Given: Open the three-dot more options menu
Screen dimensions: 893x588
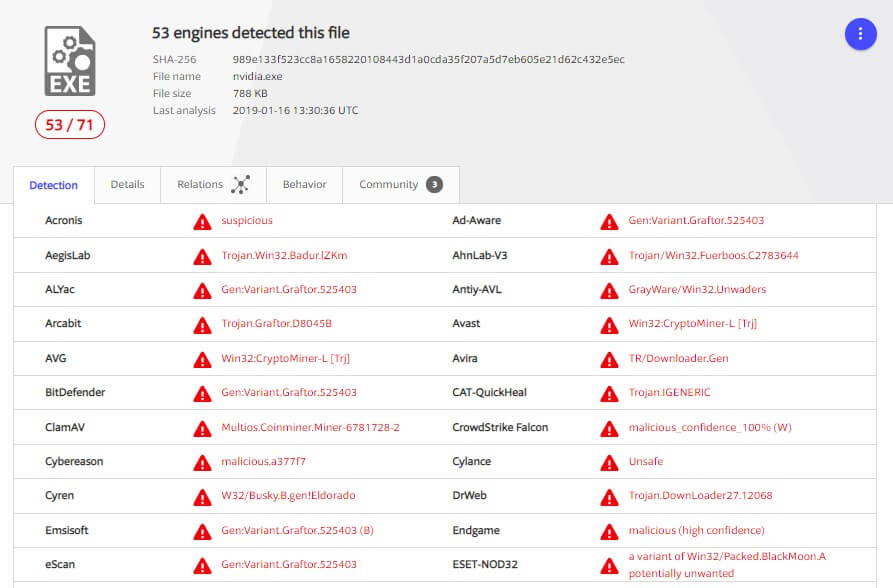Looking at the screenshot, I should click(860, 34).
